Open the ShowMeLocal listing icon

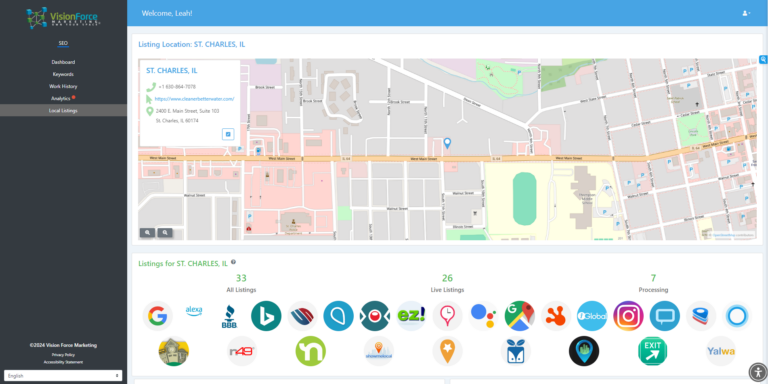point(379,351)
